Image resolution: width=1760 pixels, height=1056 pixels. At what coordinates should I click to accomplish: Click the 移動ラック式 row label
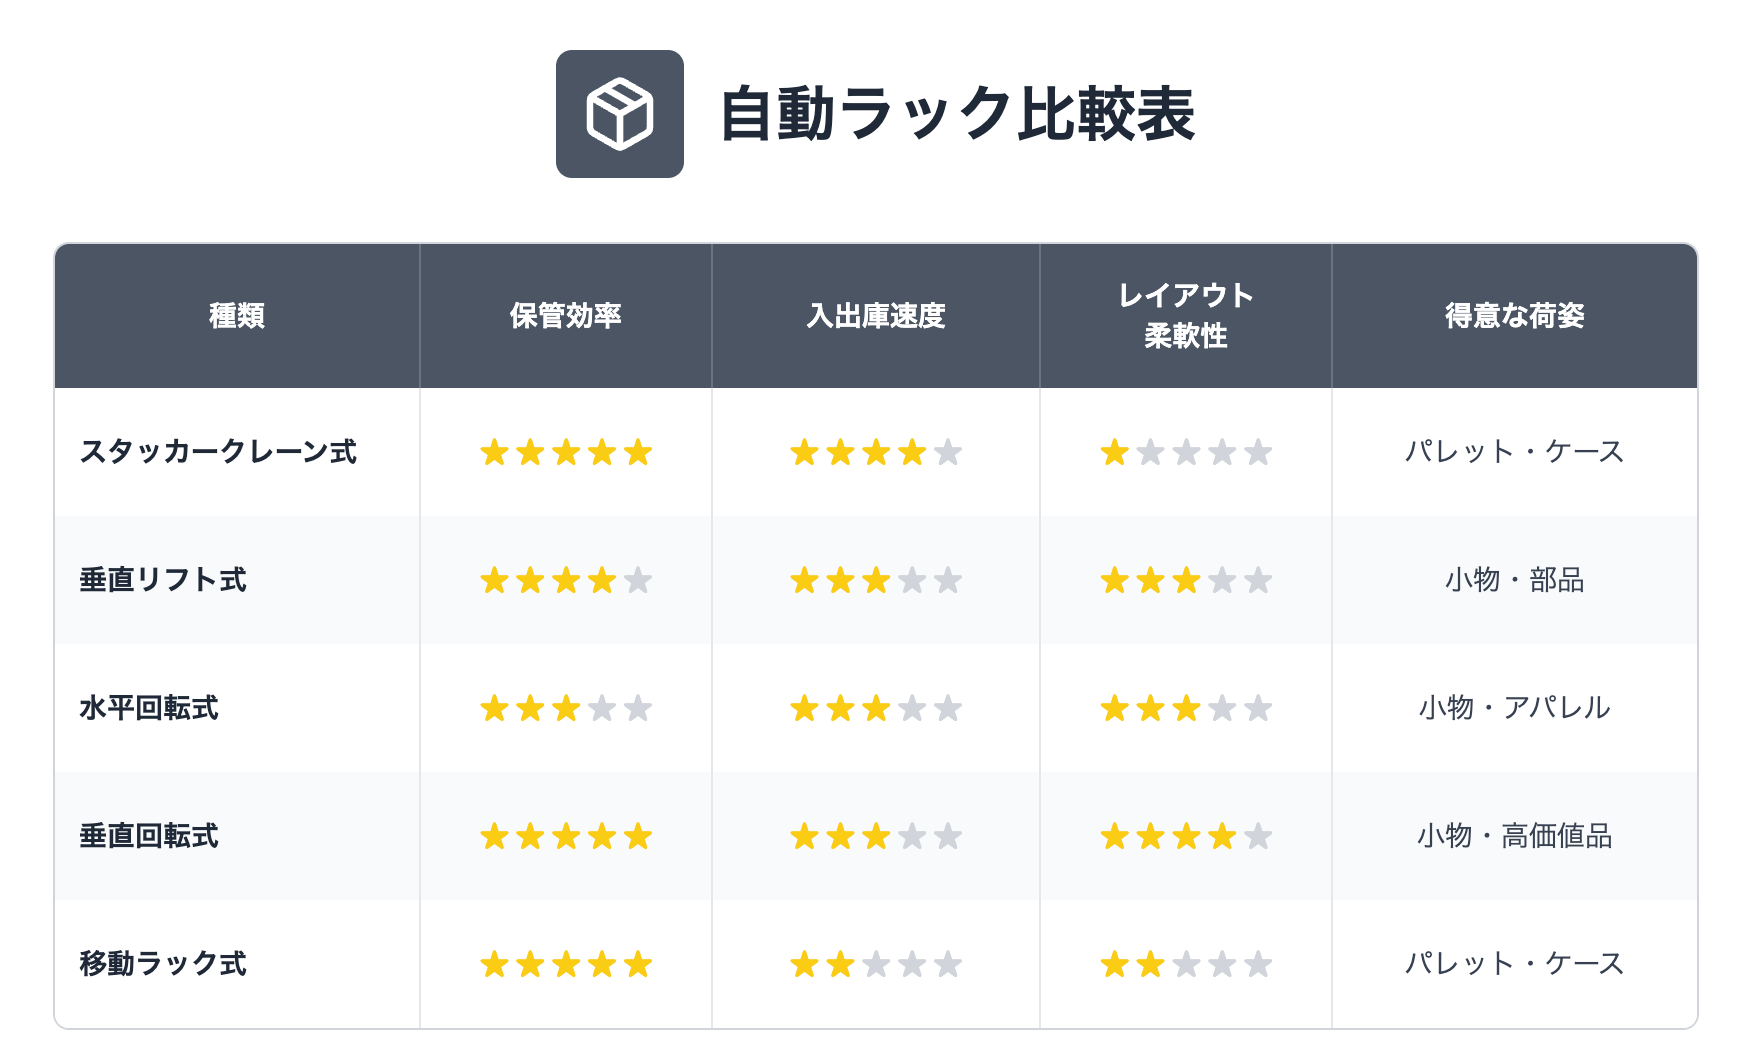(163, 964)
